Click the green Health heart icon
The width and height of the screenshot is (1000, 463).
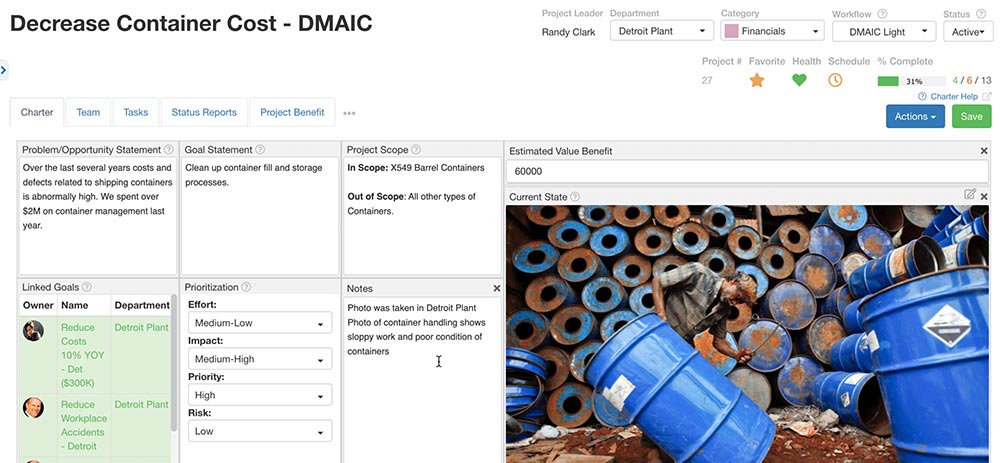tap(799, 80)
